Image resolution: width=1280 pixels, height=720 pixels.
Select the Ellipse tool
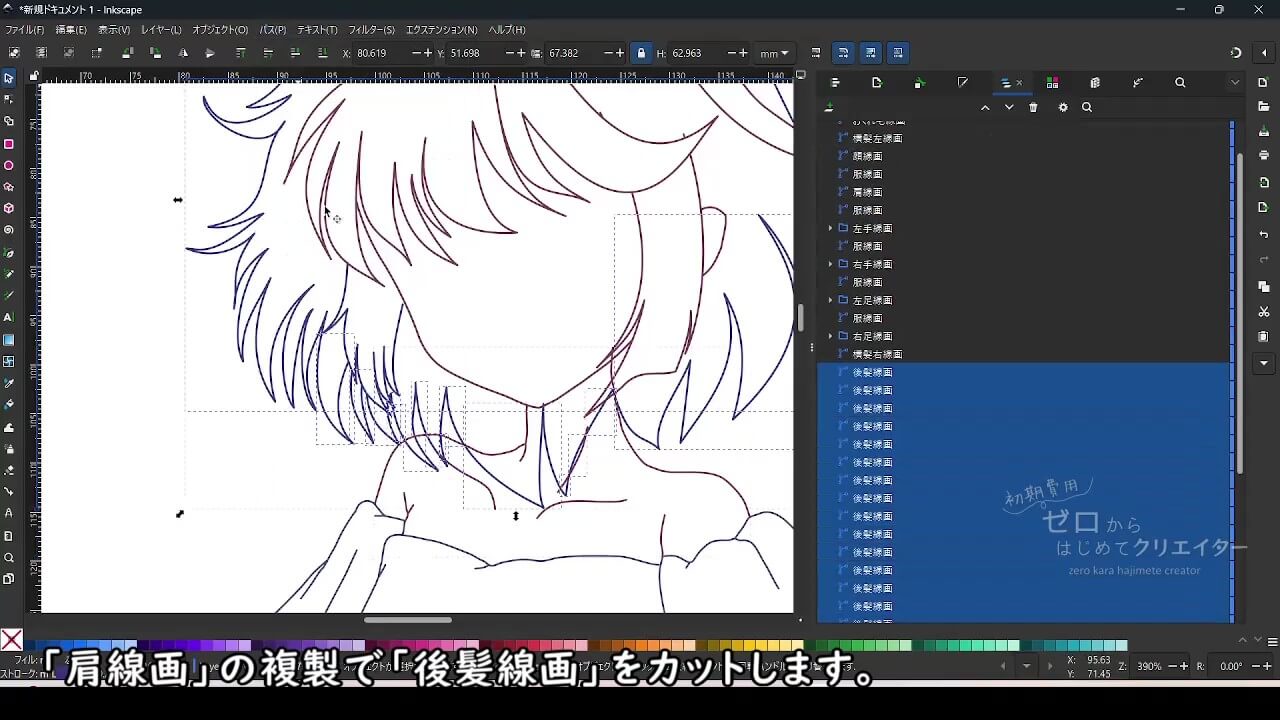coord(9,165)
